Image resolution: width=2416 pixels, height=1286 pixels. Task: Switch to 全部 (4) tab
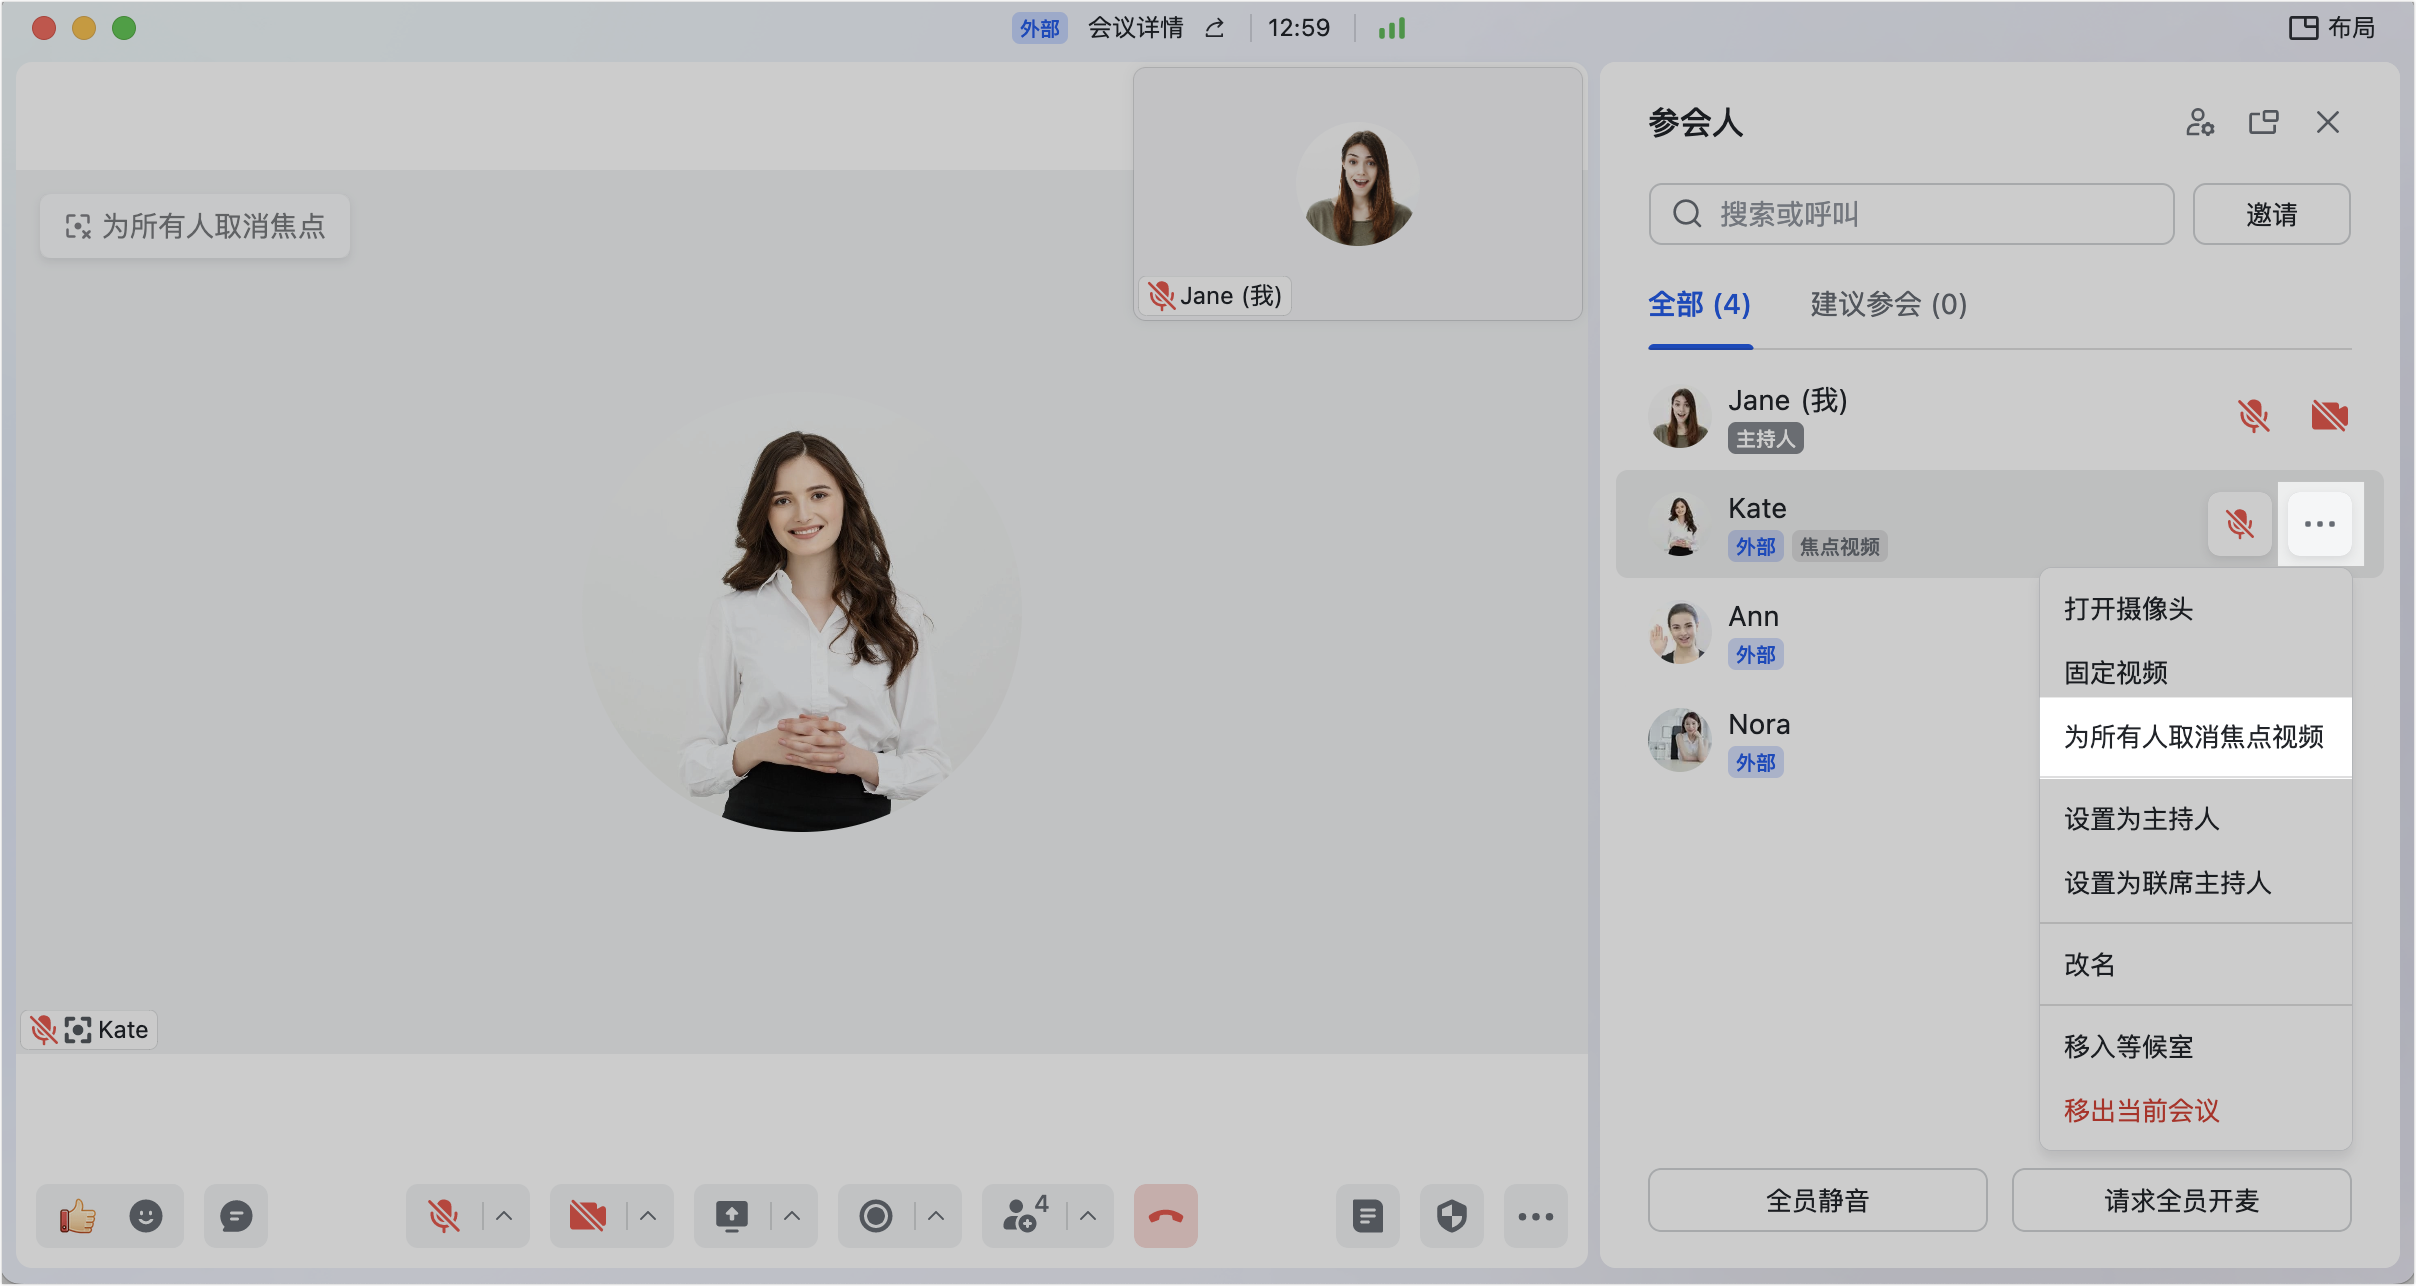coord(1700,304)
